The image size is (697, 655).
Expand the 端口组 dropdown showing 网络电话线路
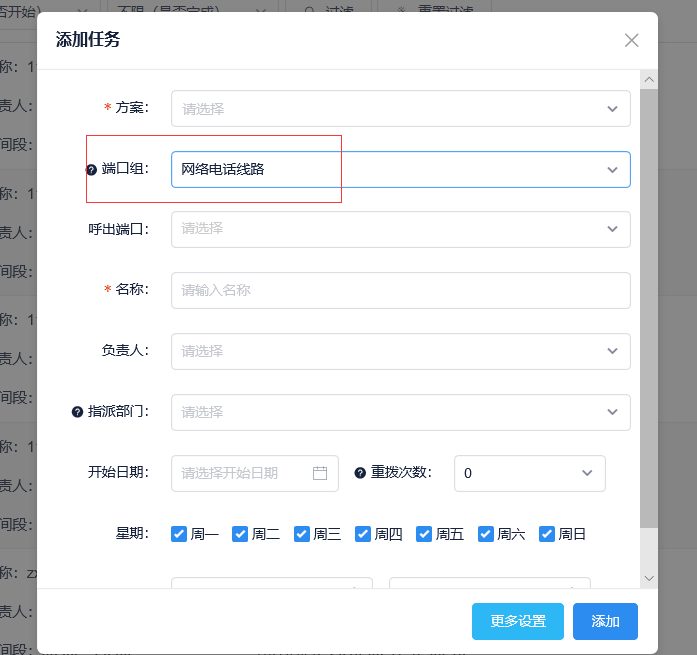click(400, 169)
